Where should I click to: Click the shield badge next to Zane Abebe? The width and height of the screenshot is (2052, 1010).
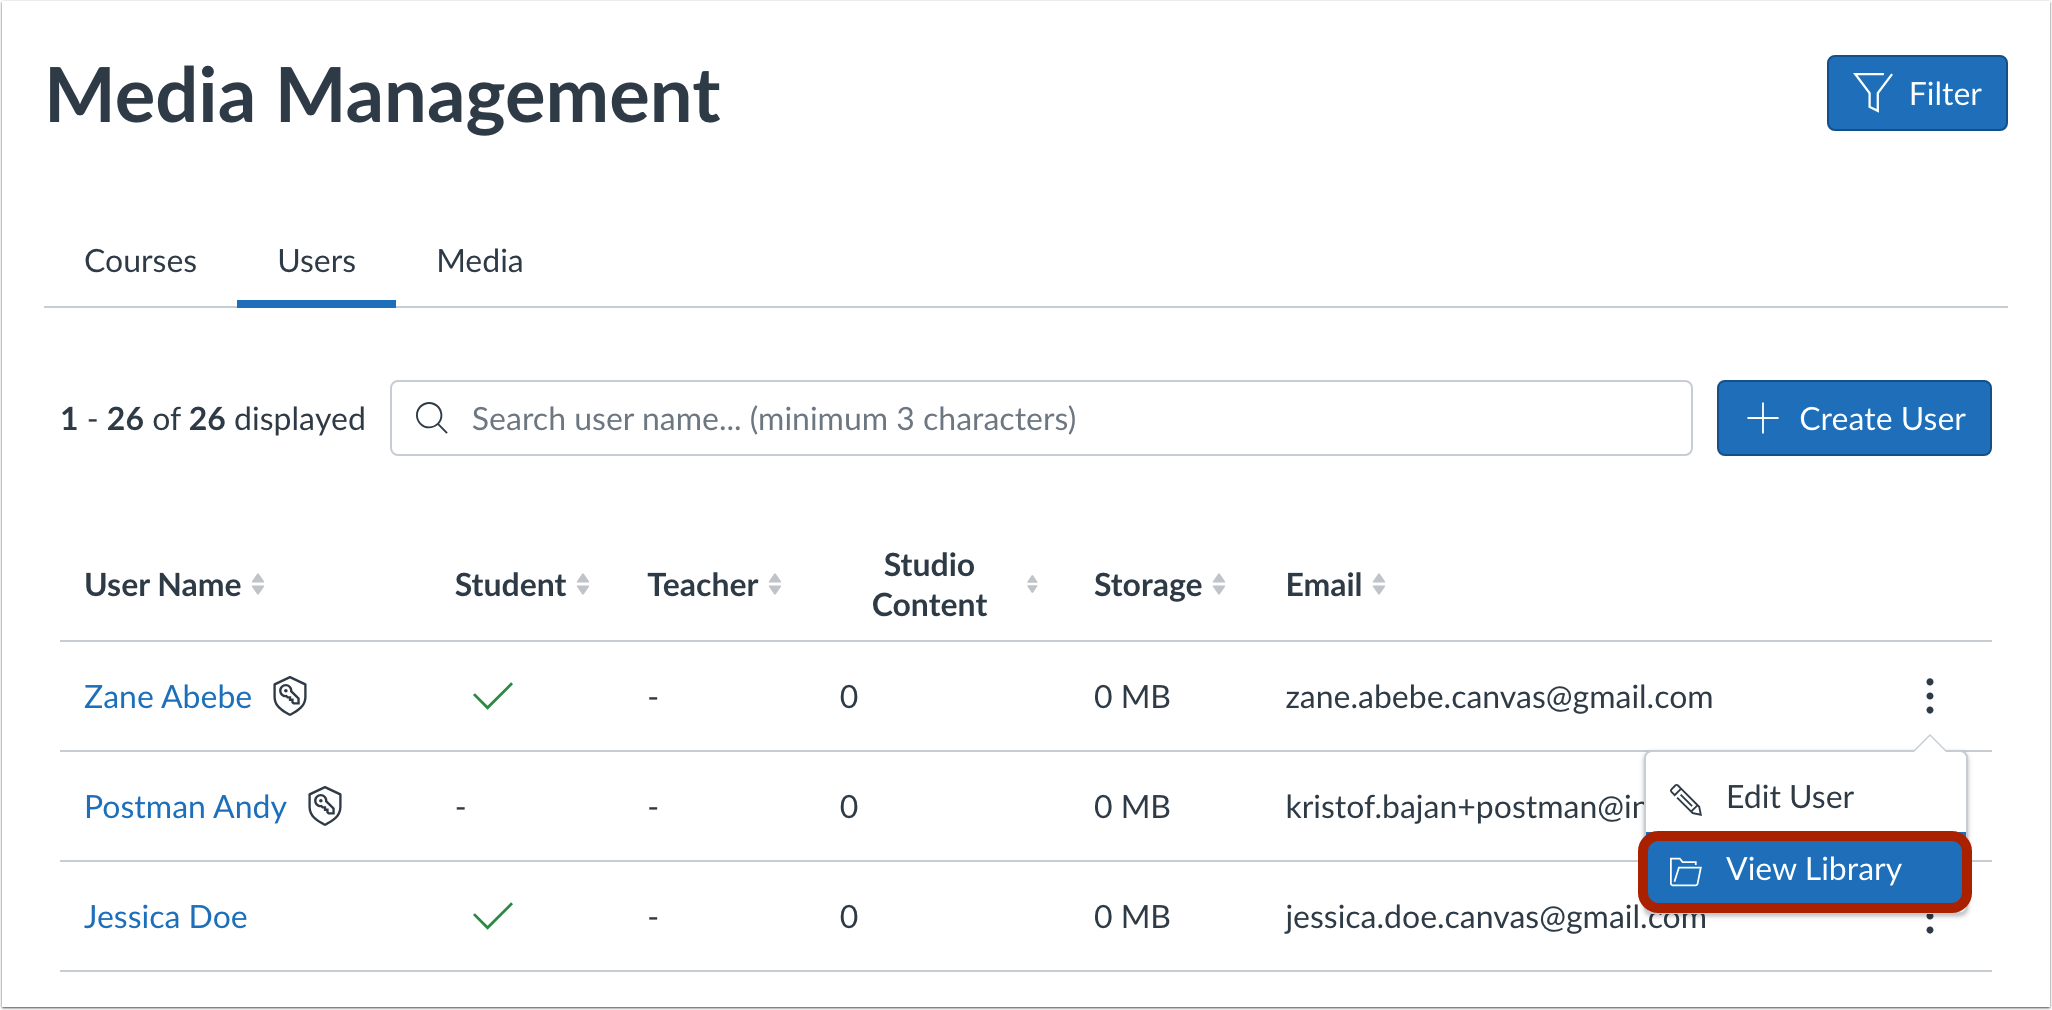coord(290,696)
